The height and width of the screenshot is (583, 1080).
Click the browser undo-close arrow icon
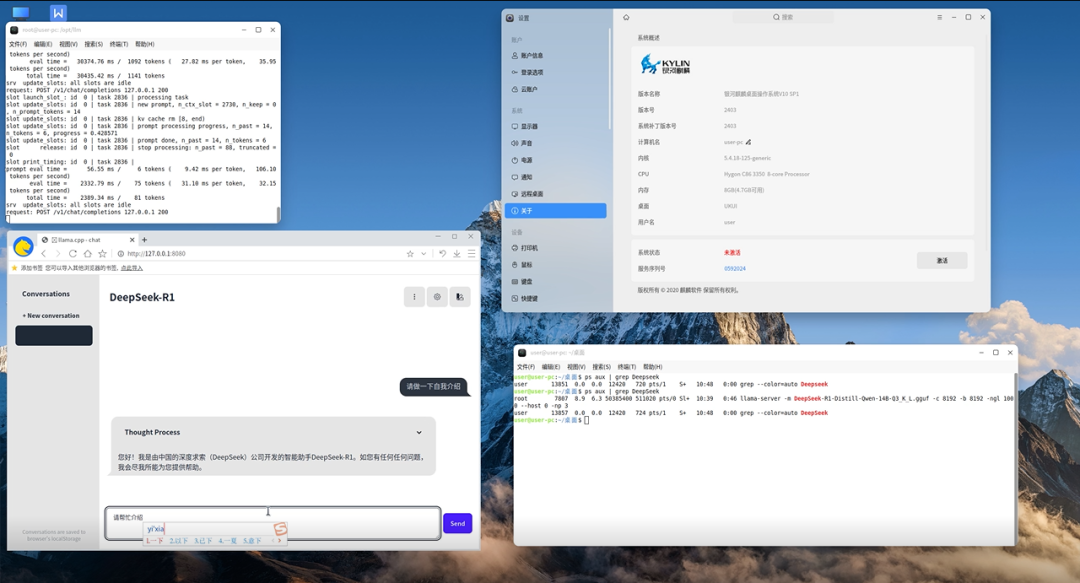coord(442,254)
